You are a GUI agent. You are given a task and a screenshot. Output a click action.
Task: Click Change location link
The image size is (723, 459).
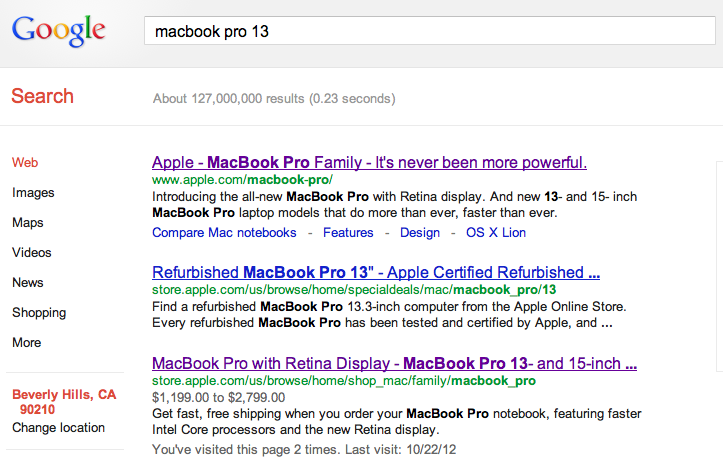pyautogui.click(x=58, y=427)
